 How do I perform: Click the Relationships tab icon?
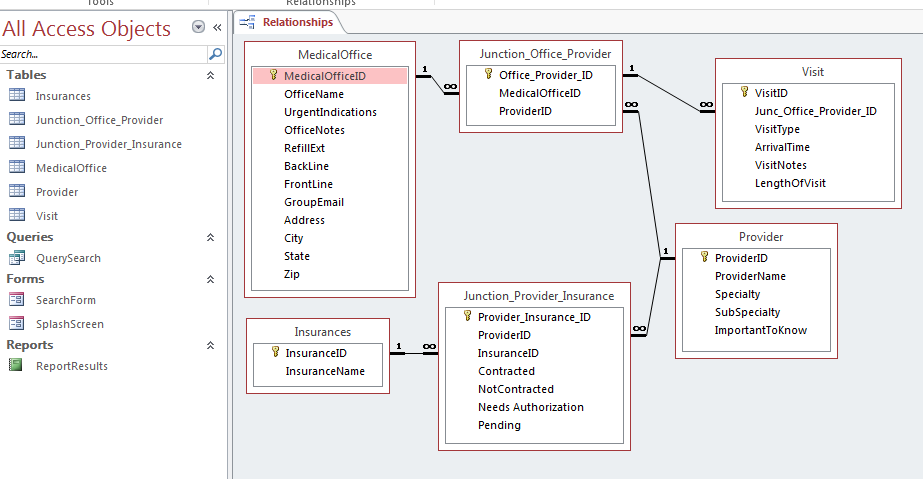(x=248, y=22)
